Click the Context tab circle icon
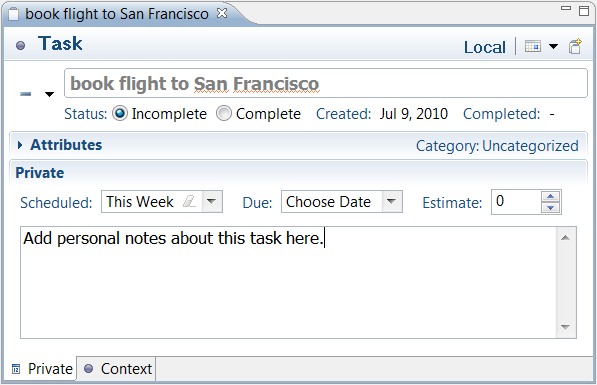Image resolution: width=597 pixels, height=385 pixels. point(88,368)
